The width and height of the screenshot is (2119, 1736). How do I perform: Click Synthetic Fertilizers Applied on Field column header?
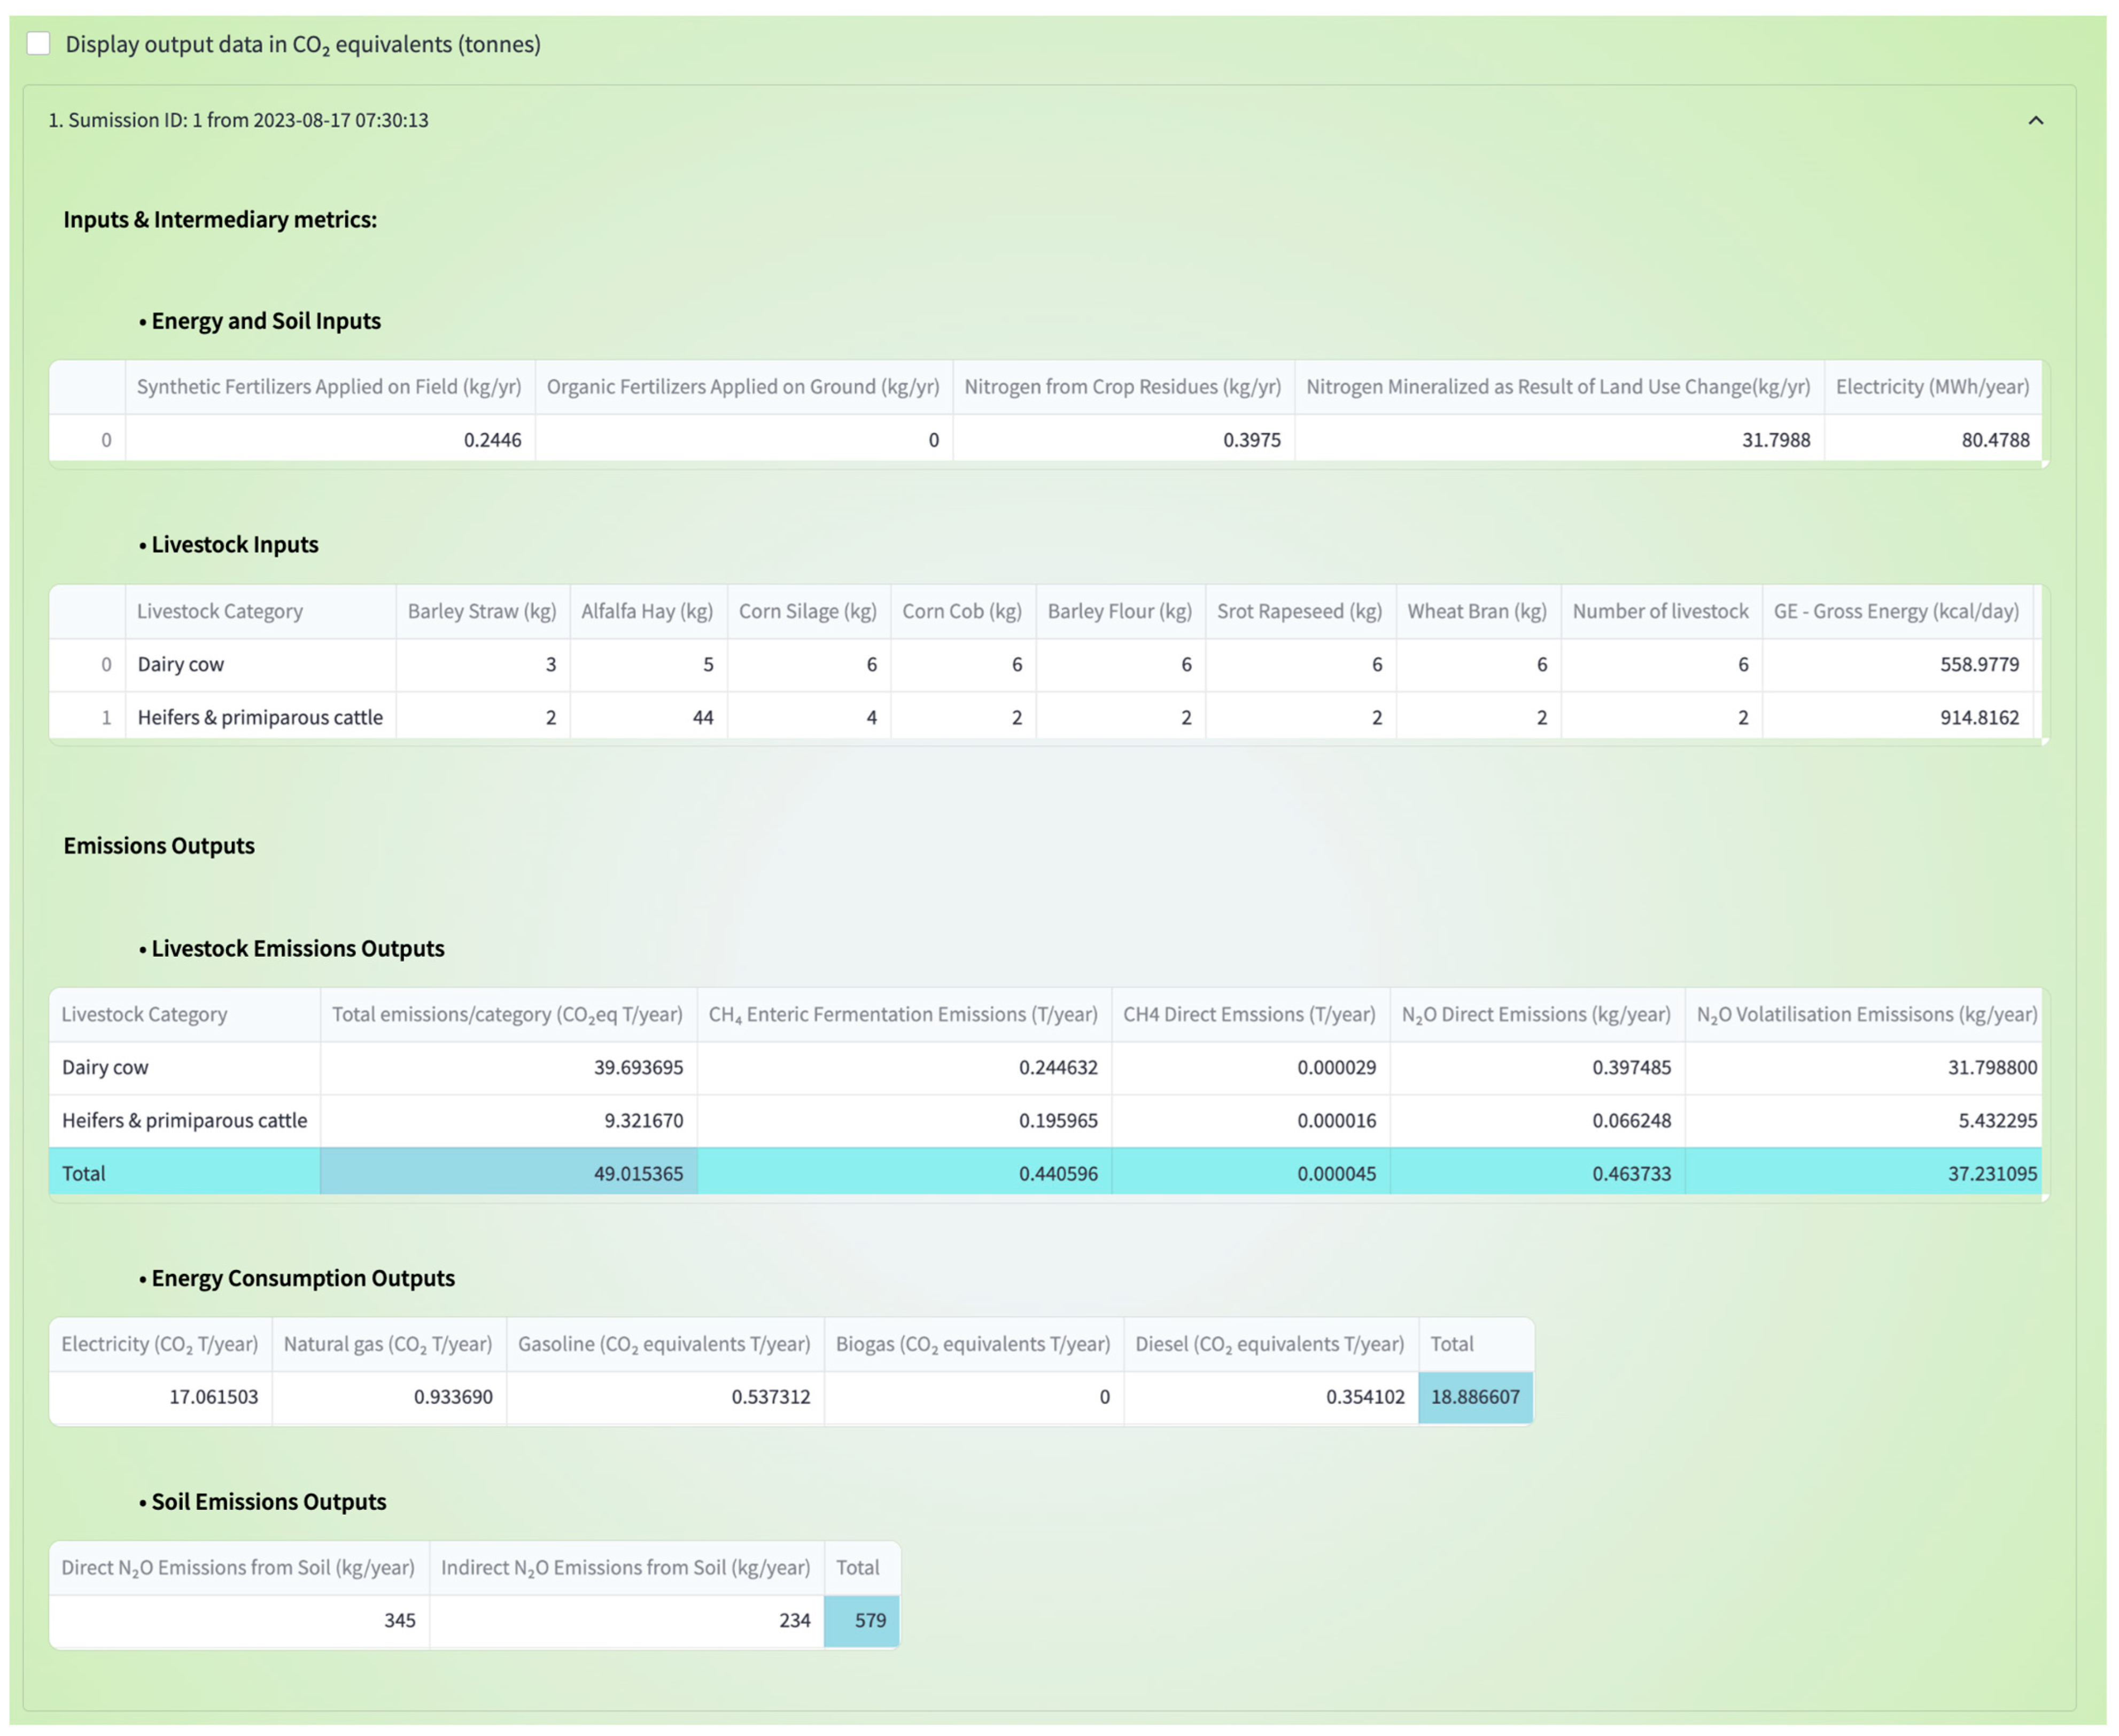pos(329,387)
